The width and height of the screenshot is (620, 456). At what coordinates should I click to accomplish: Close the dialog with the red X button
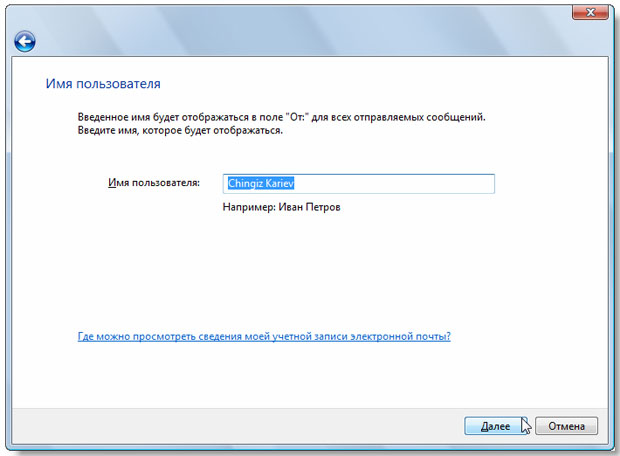pyautogui.click(x=590, y=12)
